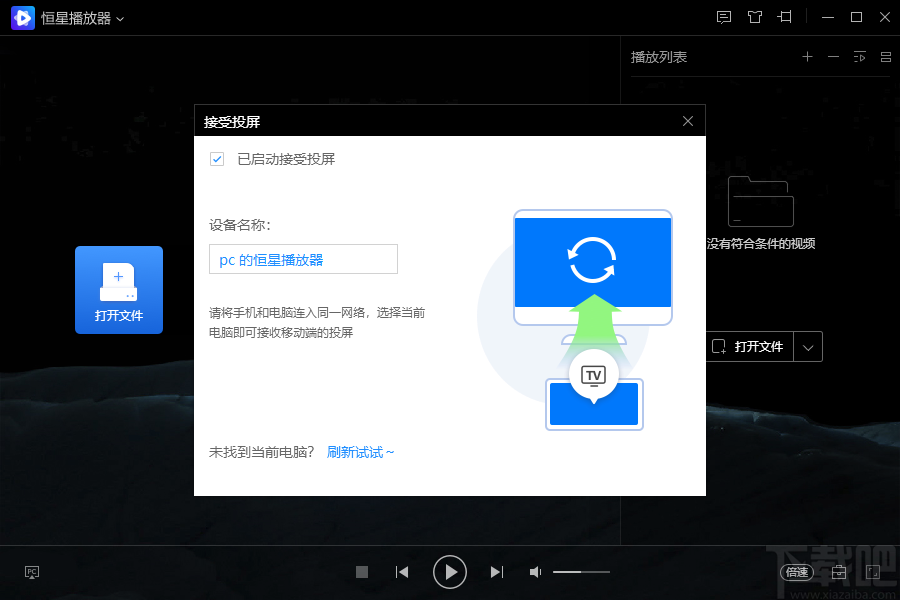
Task: Click the play button
Action: coord(449,572)
